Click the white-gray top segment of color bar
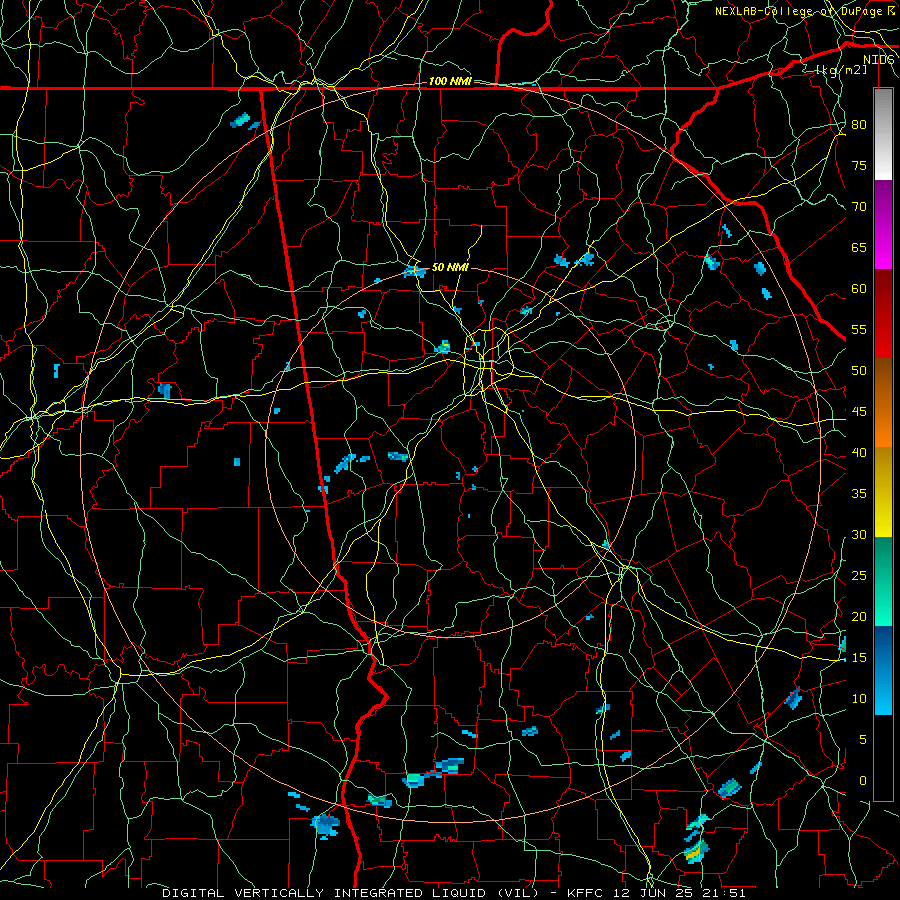The image size is (900, 900). pos(883,134)
